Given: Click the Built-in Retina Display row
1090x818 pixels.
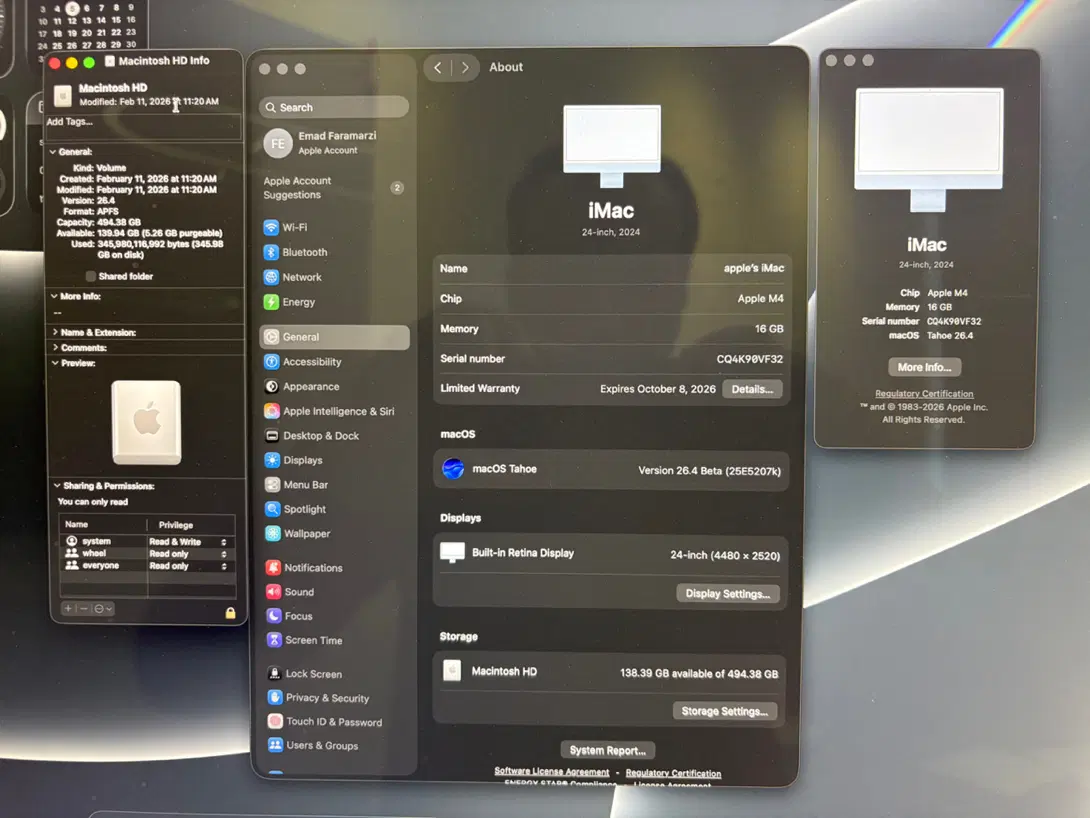Looking at the screenshot, I should click(x=610, y=554).
